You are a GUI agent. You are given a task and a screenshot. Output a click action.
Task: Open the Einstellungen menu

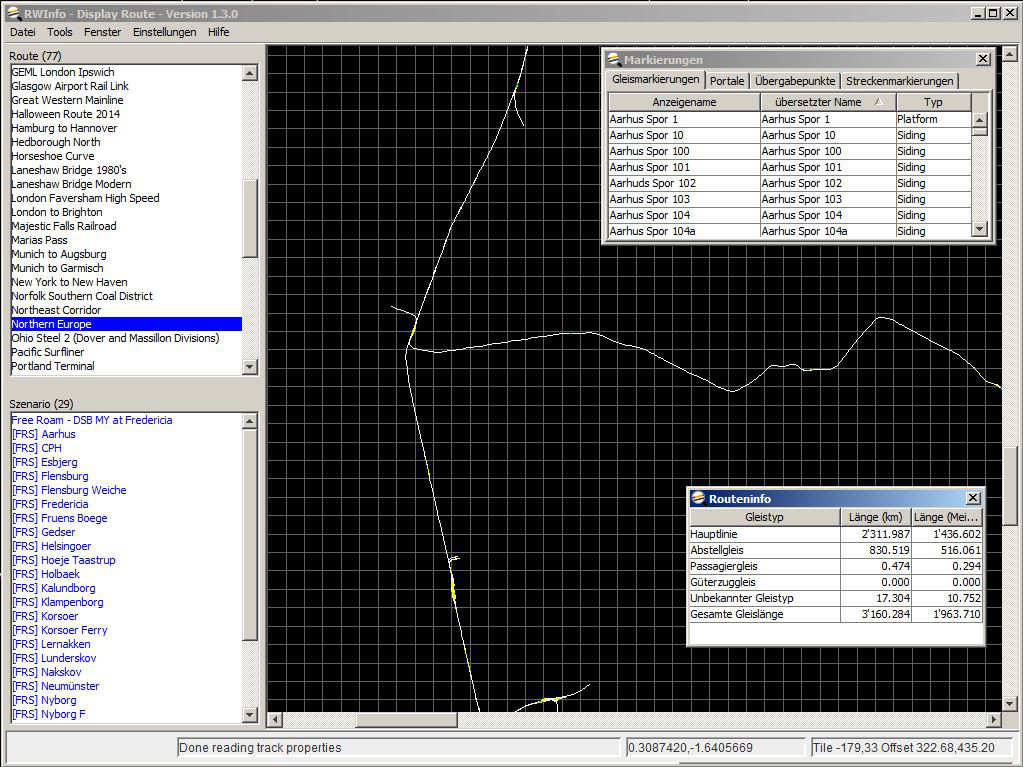tap(164, 32)
